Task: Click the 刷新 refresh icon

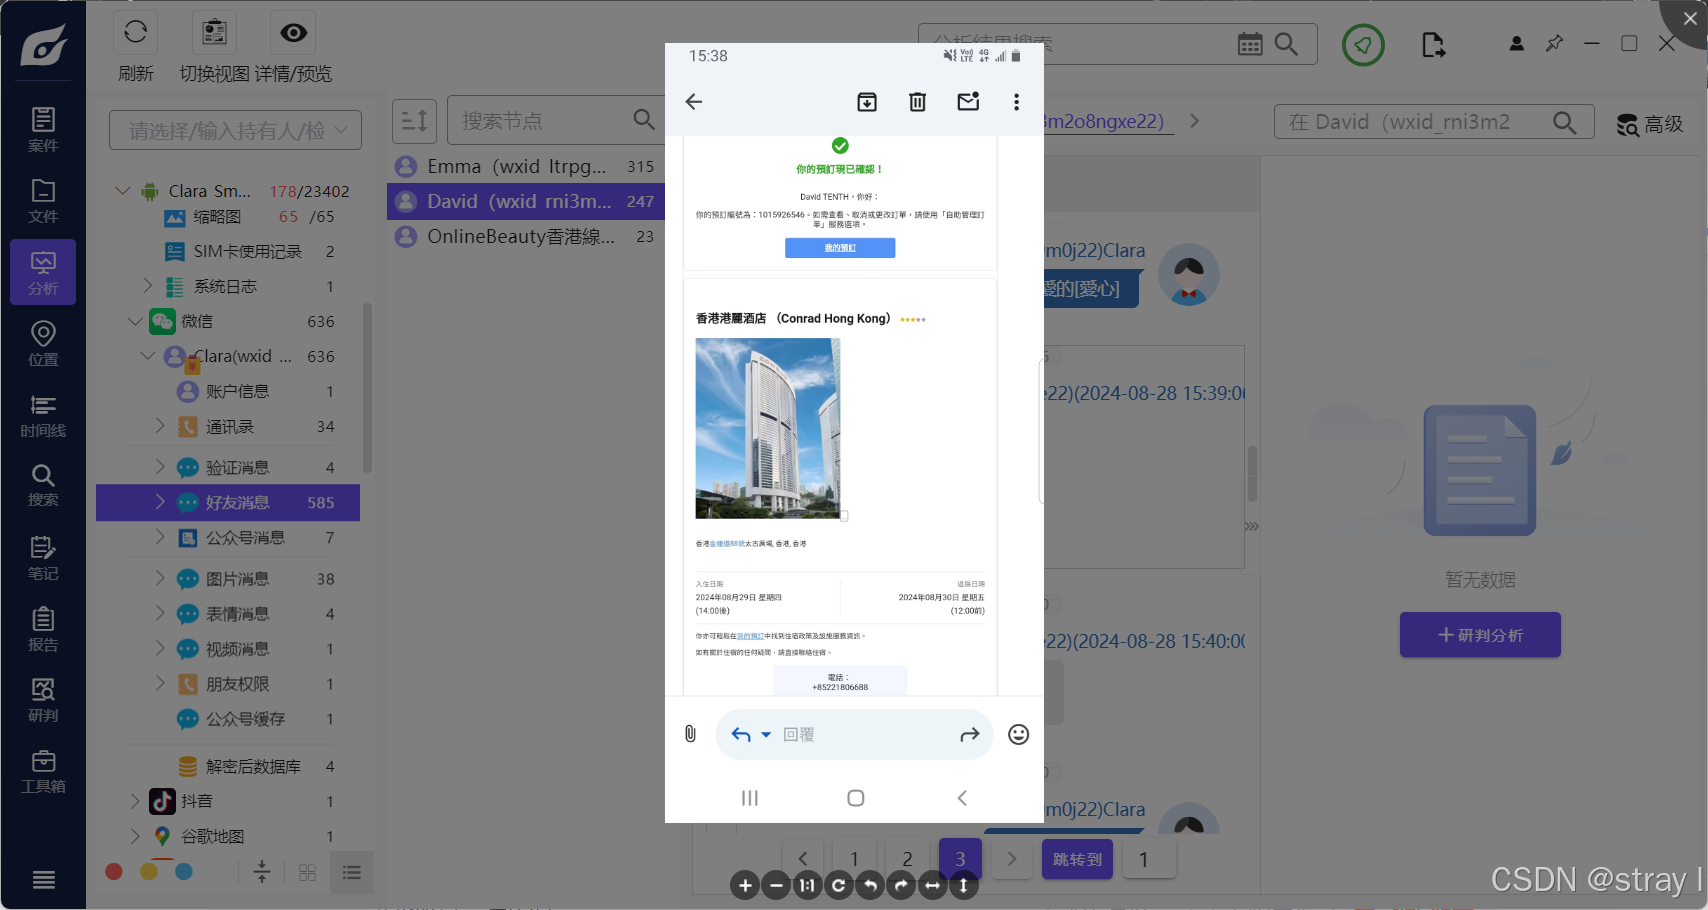Action: click(x=136, y=33)
